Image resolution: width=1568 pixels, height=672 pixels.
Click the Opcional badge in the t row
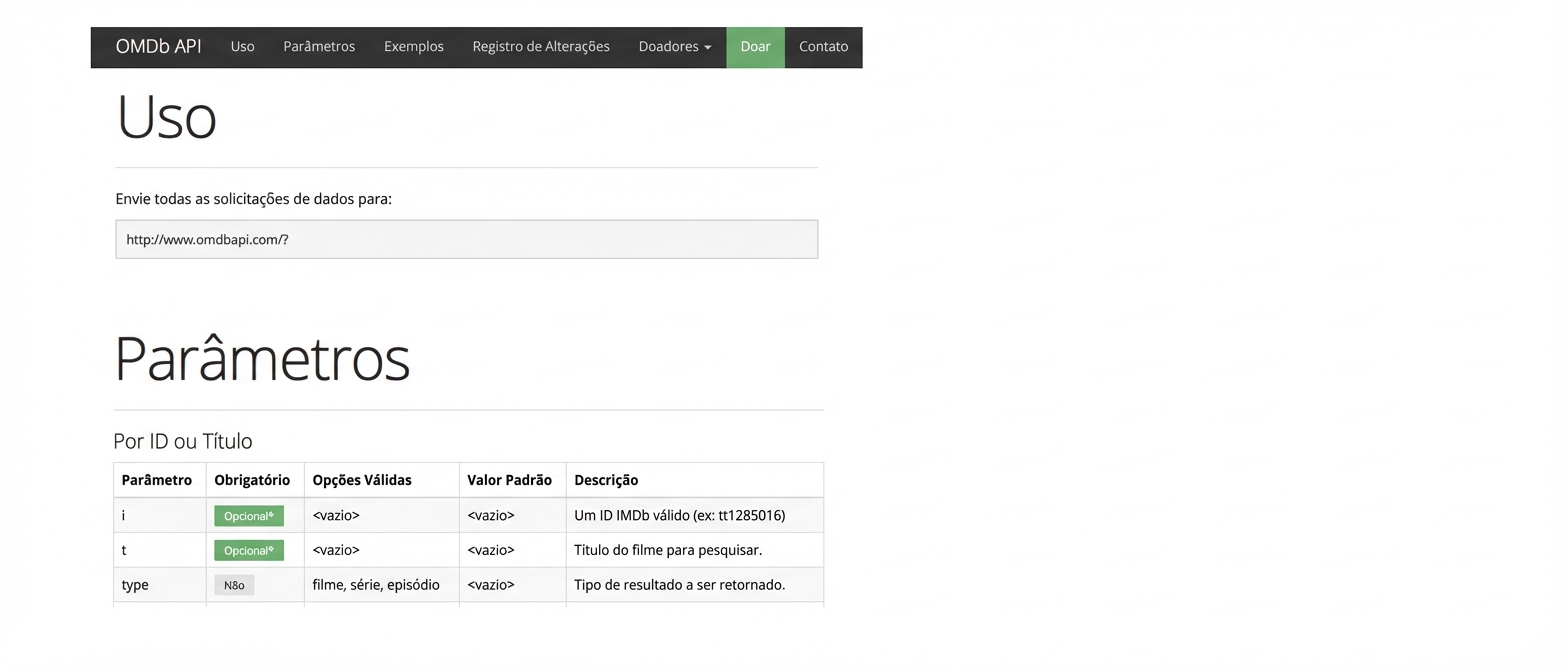tap(249, 550)
